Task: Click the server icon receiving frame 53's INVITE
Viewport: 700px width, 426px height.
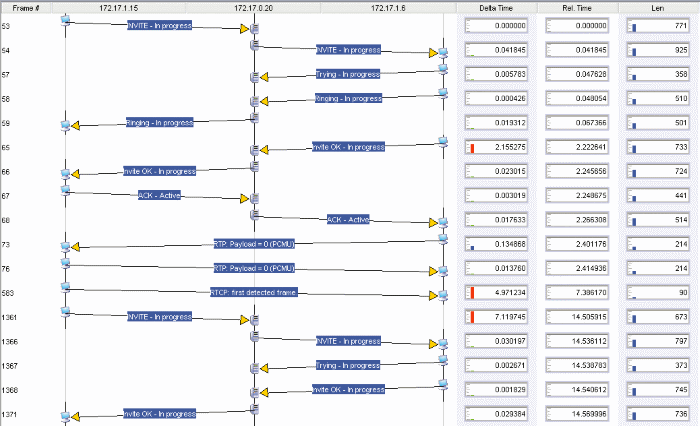Action: [x=255, y=30]
